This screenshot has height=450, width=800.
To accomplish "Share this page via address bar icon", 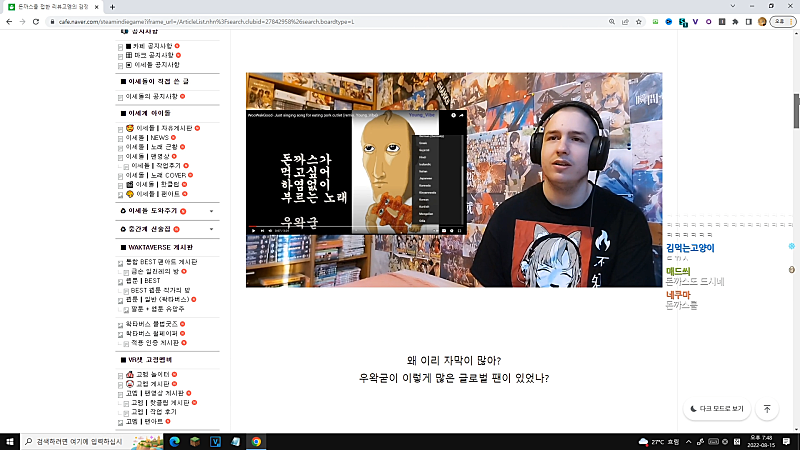I will pos(625,22).
